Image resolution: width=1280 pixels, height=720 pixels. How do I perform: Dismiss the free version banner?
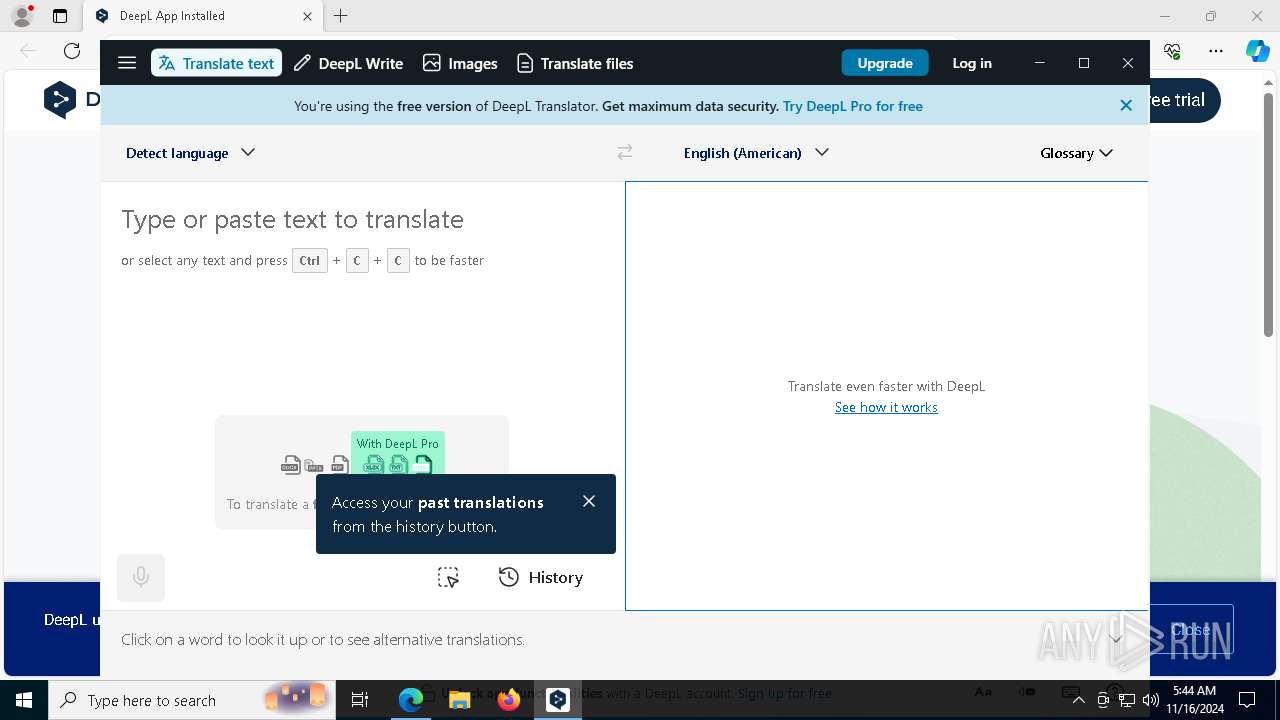click(x=1126, y=105)
